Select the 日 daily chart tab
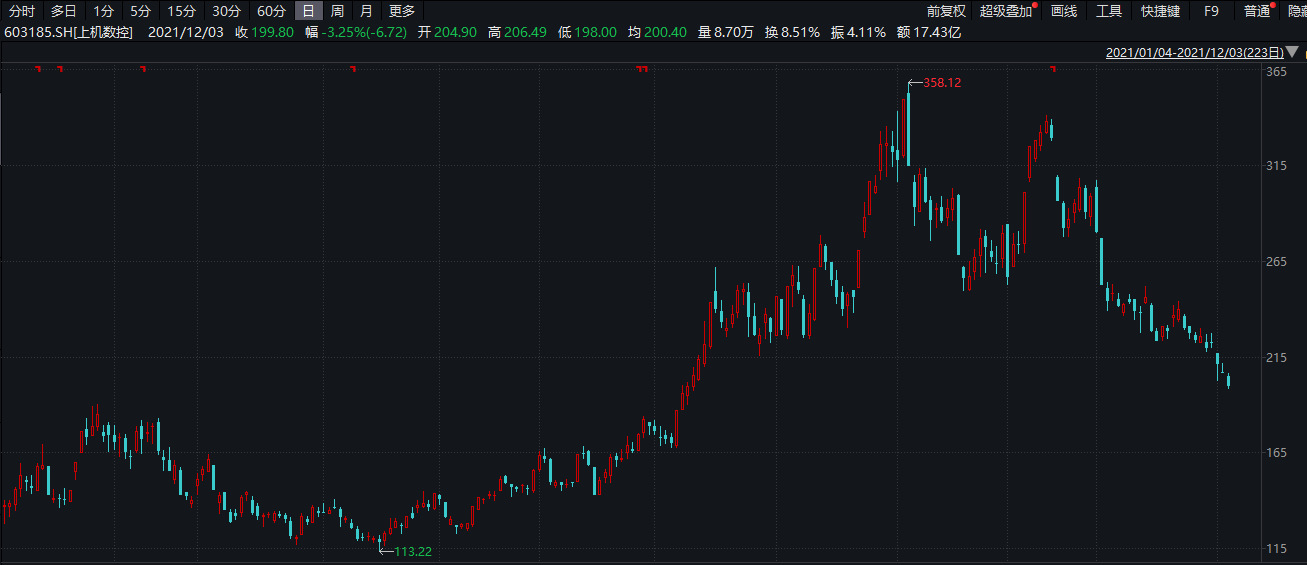 pos(308,11)
